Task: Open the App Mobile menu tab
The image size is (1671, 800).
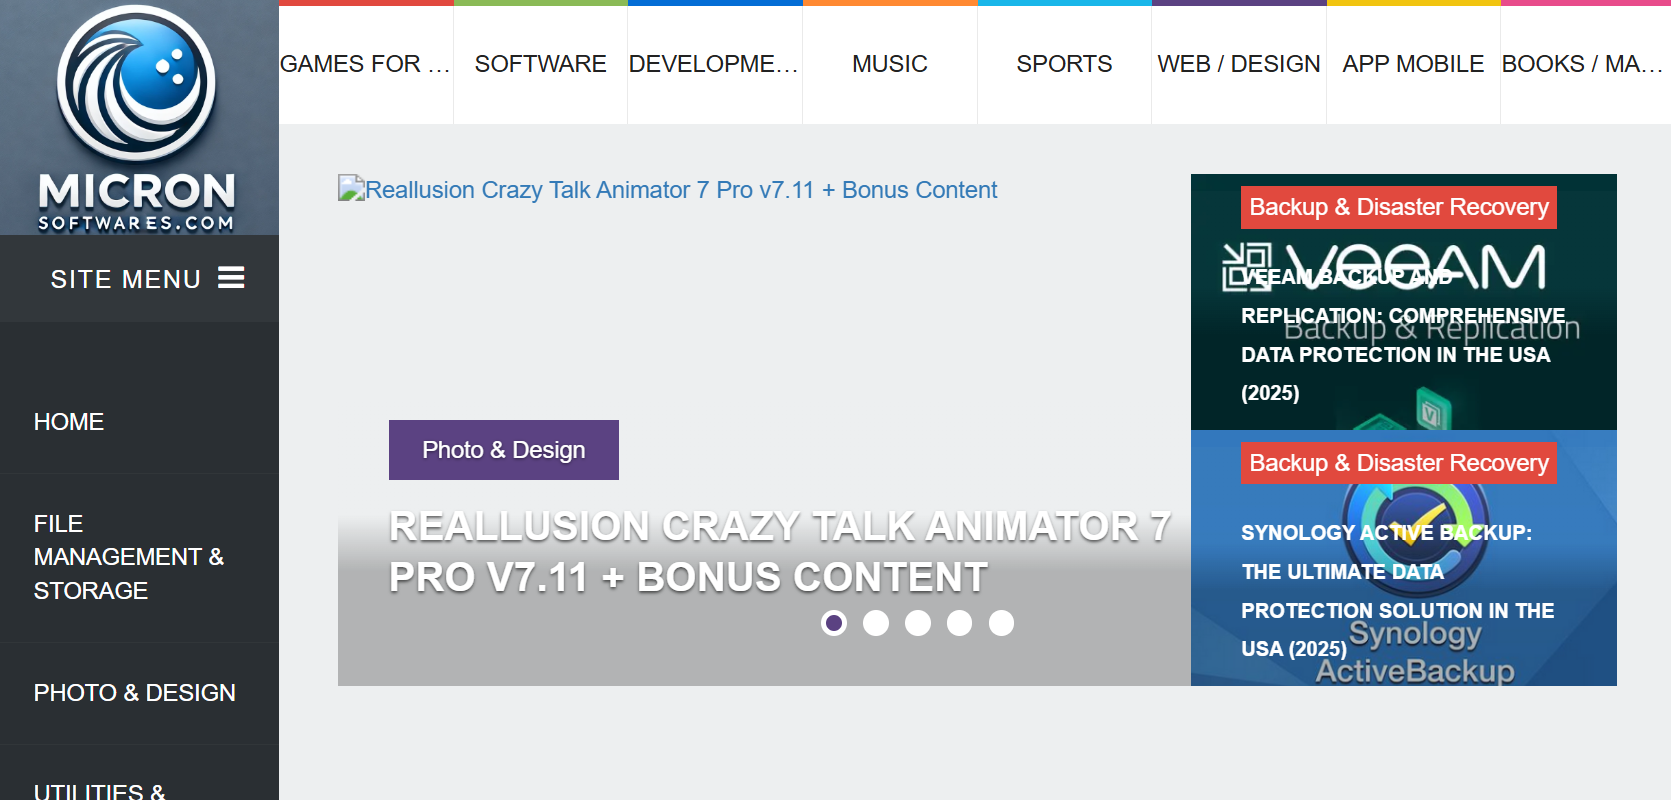Action: click(1413, 64)
